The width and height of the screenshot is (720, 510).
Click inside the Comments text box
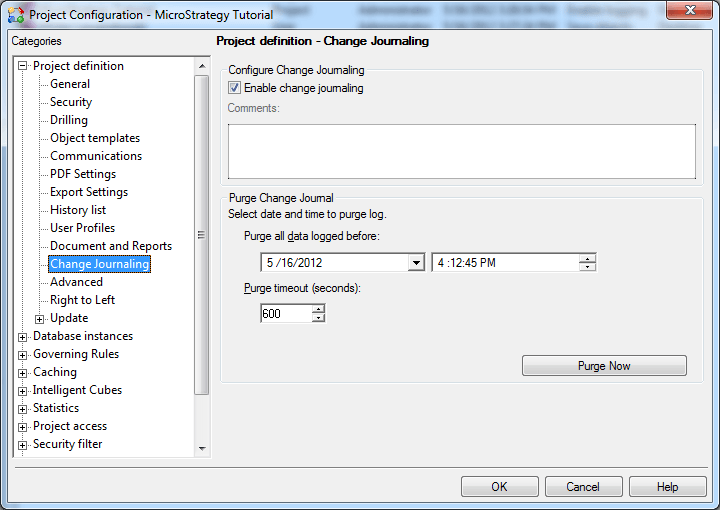pyautogui.click(x=462, y=151)
